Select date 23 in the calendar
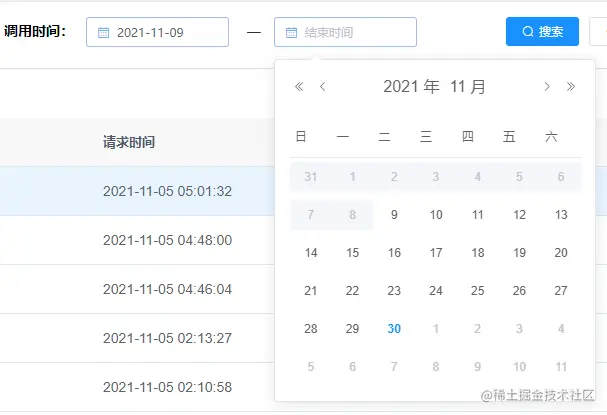 (394, 291)
